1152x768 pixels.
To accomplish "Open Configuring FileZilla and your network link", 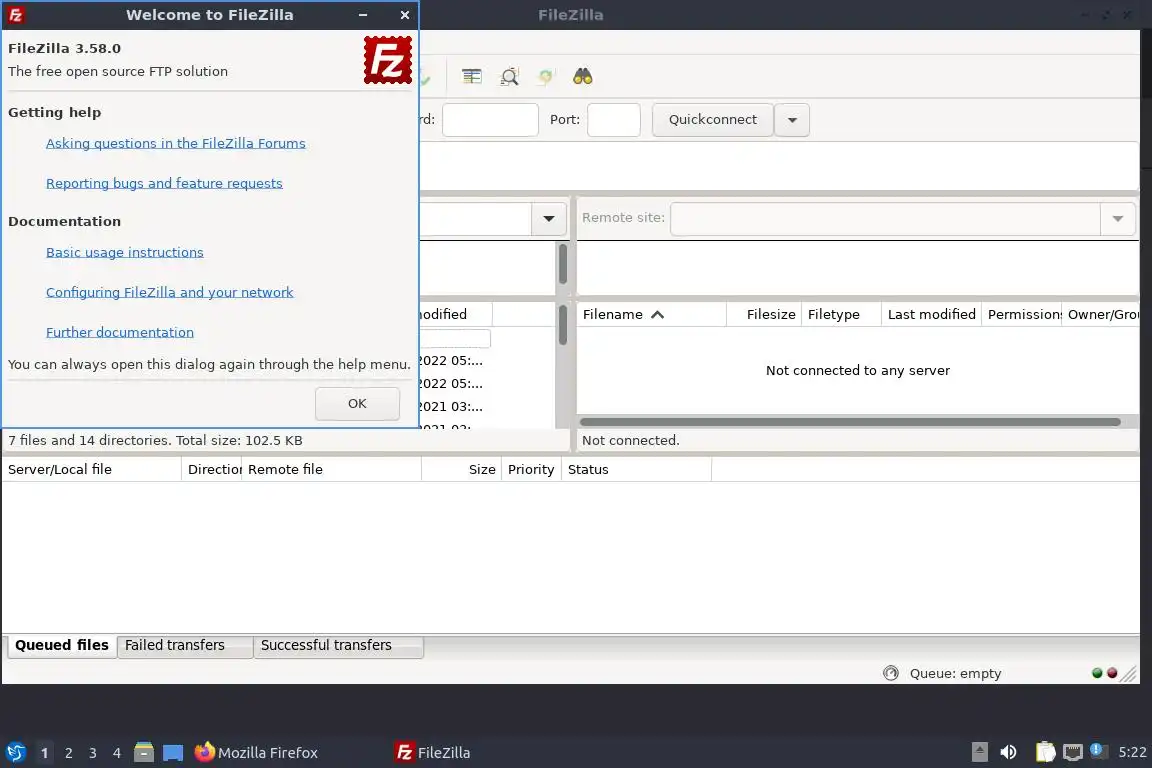I will pos(169,293).
